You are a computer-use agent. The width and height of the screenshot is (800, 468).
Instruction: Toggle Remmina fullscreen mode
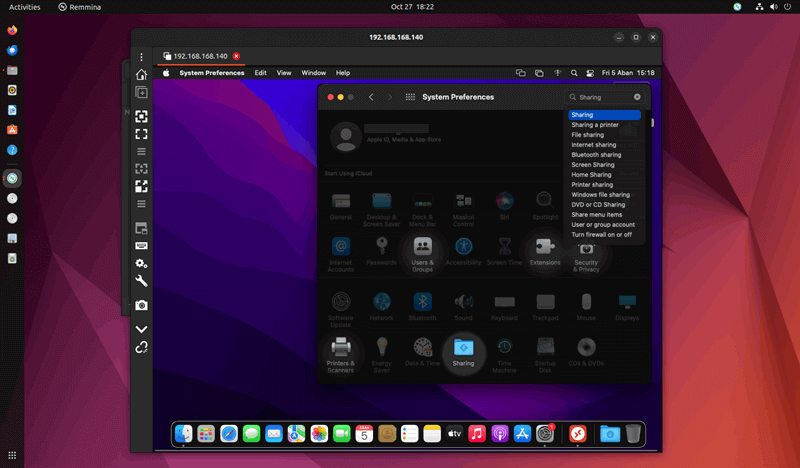click(x=142, y=134)
